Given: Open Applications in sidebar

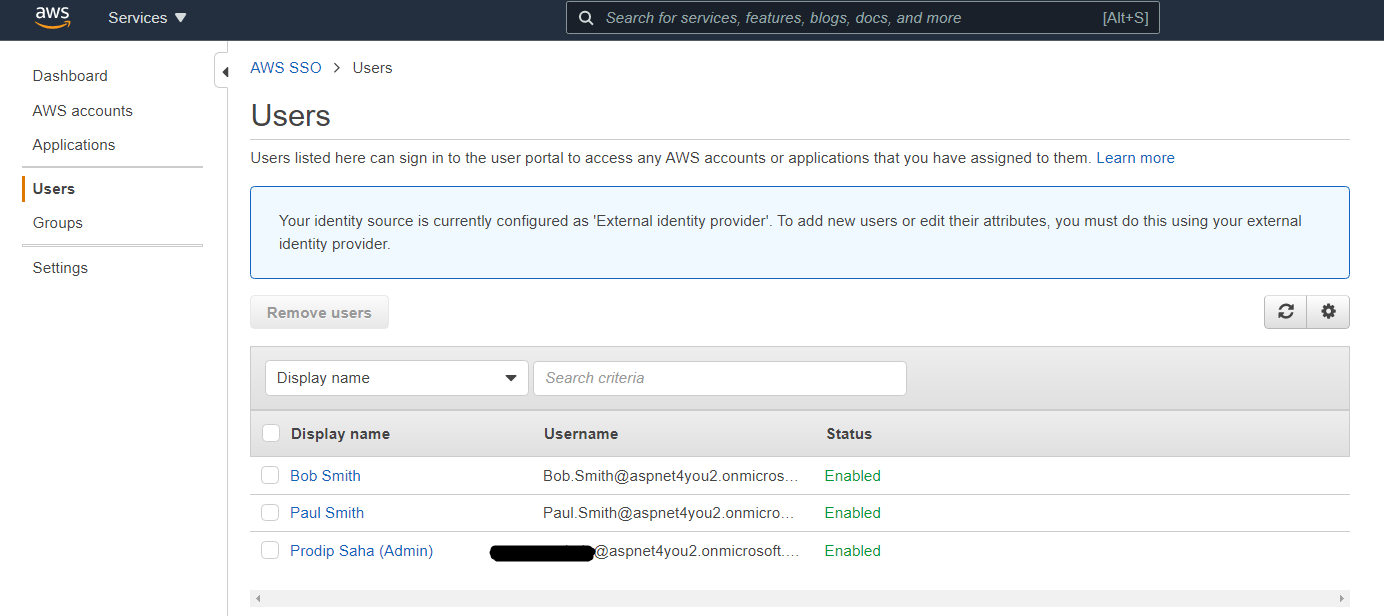Looking at the screenshot, I should coord(74,145).
